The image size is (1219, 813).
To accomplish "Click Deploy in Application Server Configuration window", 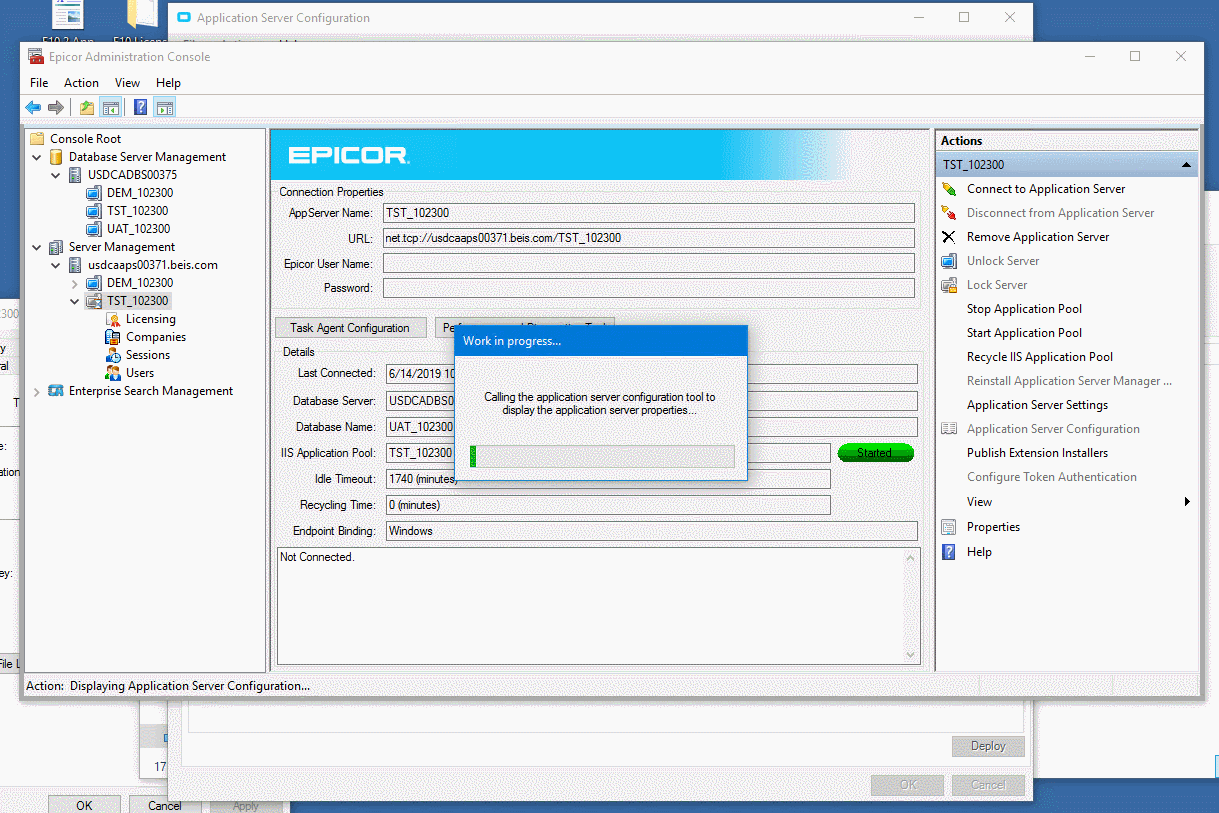I will [988, 746].
